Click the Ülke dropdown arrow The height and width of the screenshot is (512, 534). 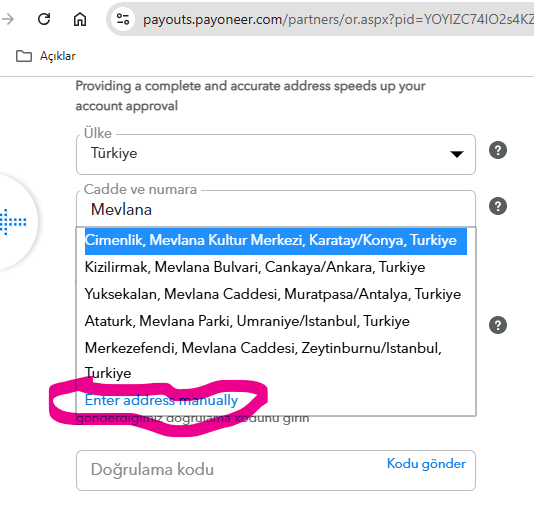(x=456, y=154)
